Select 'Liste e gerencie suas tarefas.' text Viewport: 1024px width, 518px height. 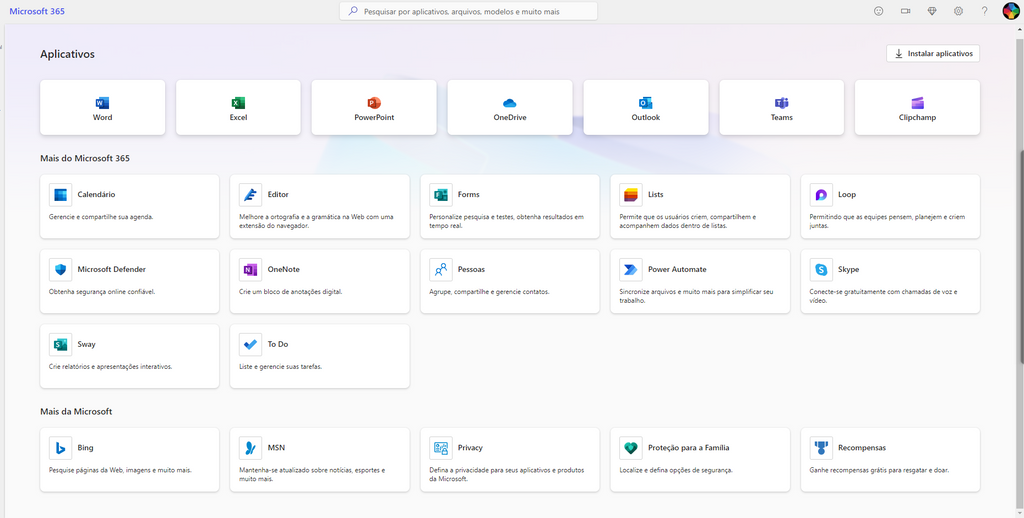[281, 367]
